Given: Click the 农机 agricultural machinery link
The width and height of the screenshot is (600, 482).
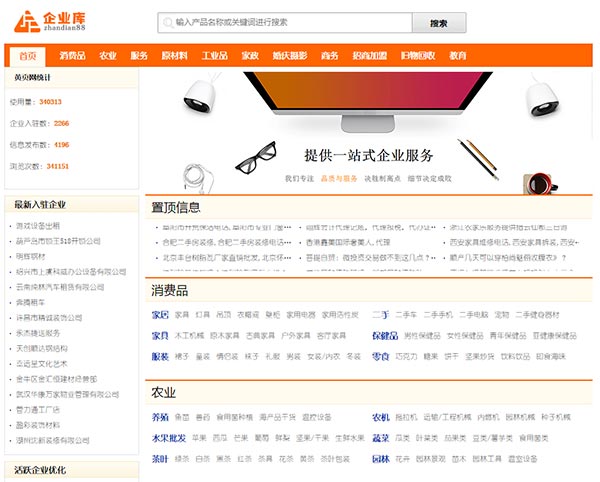Looking at the screenshot, I should (x=380, y=417).
